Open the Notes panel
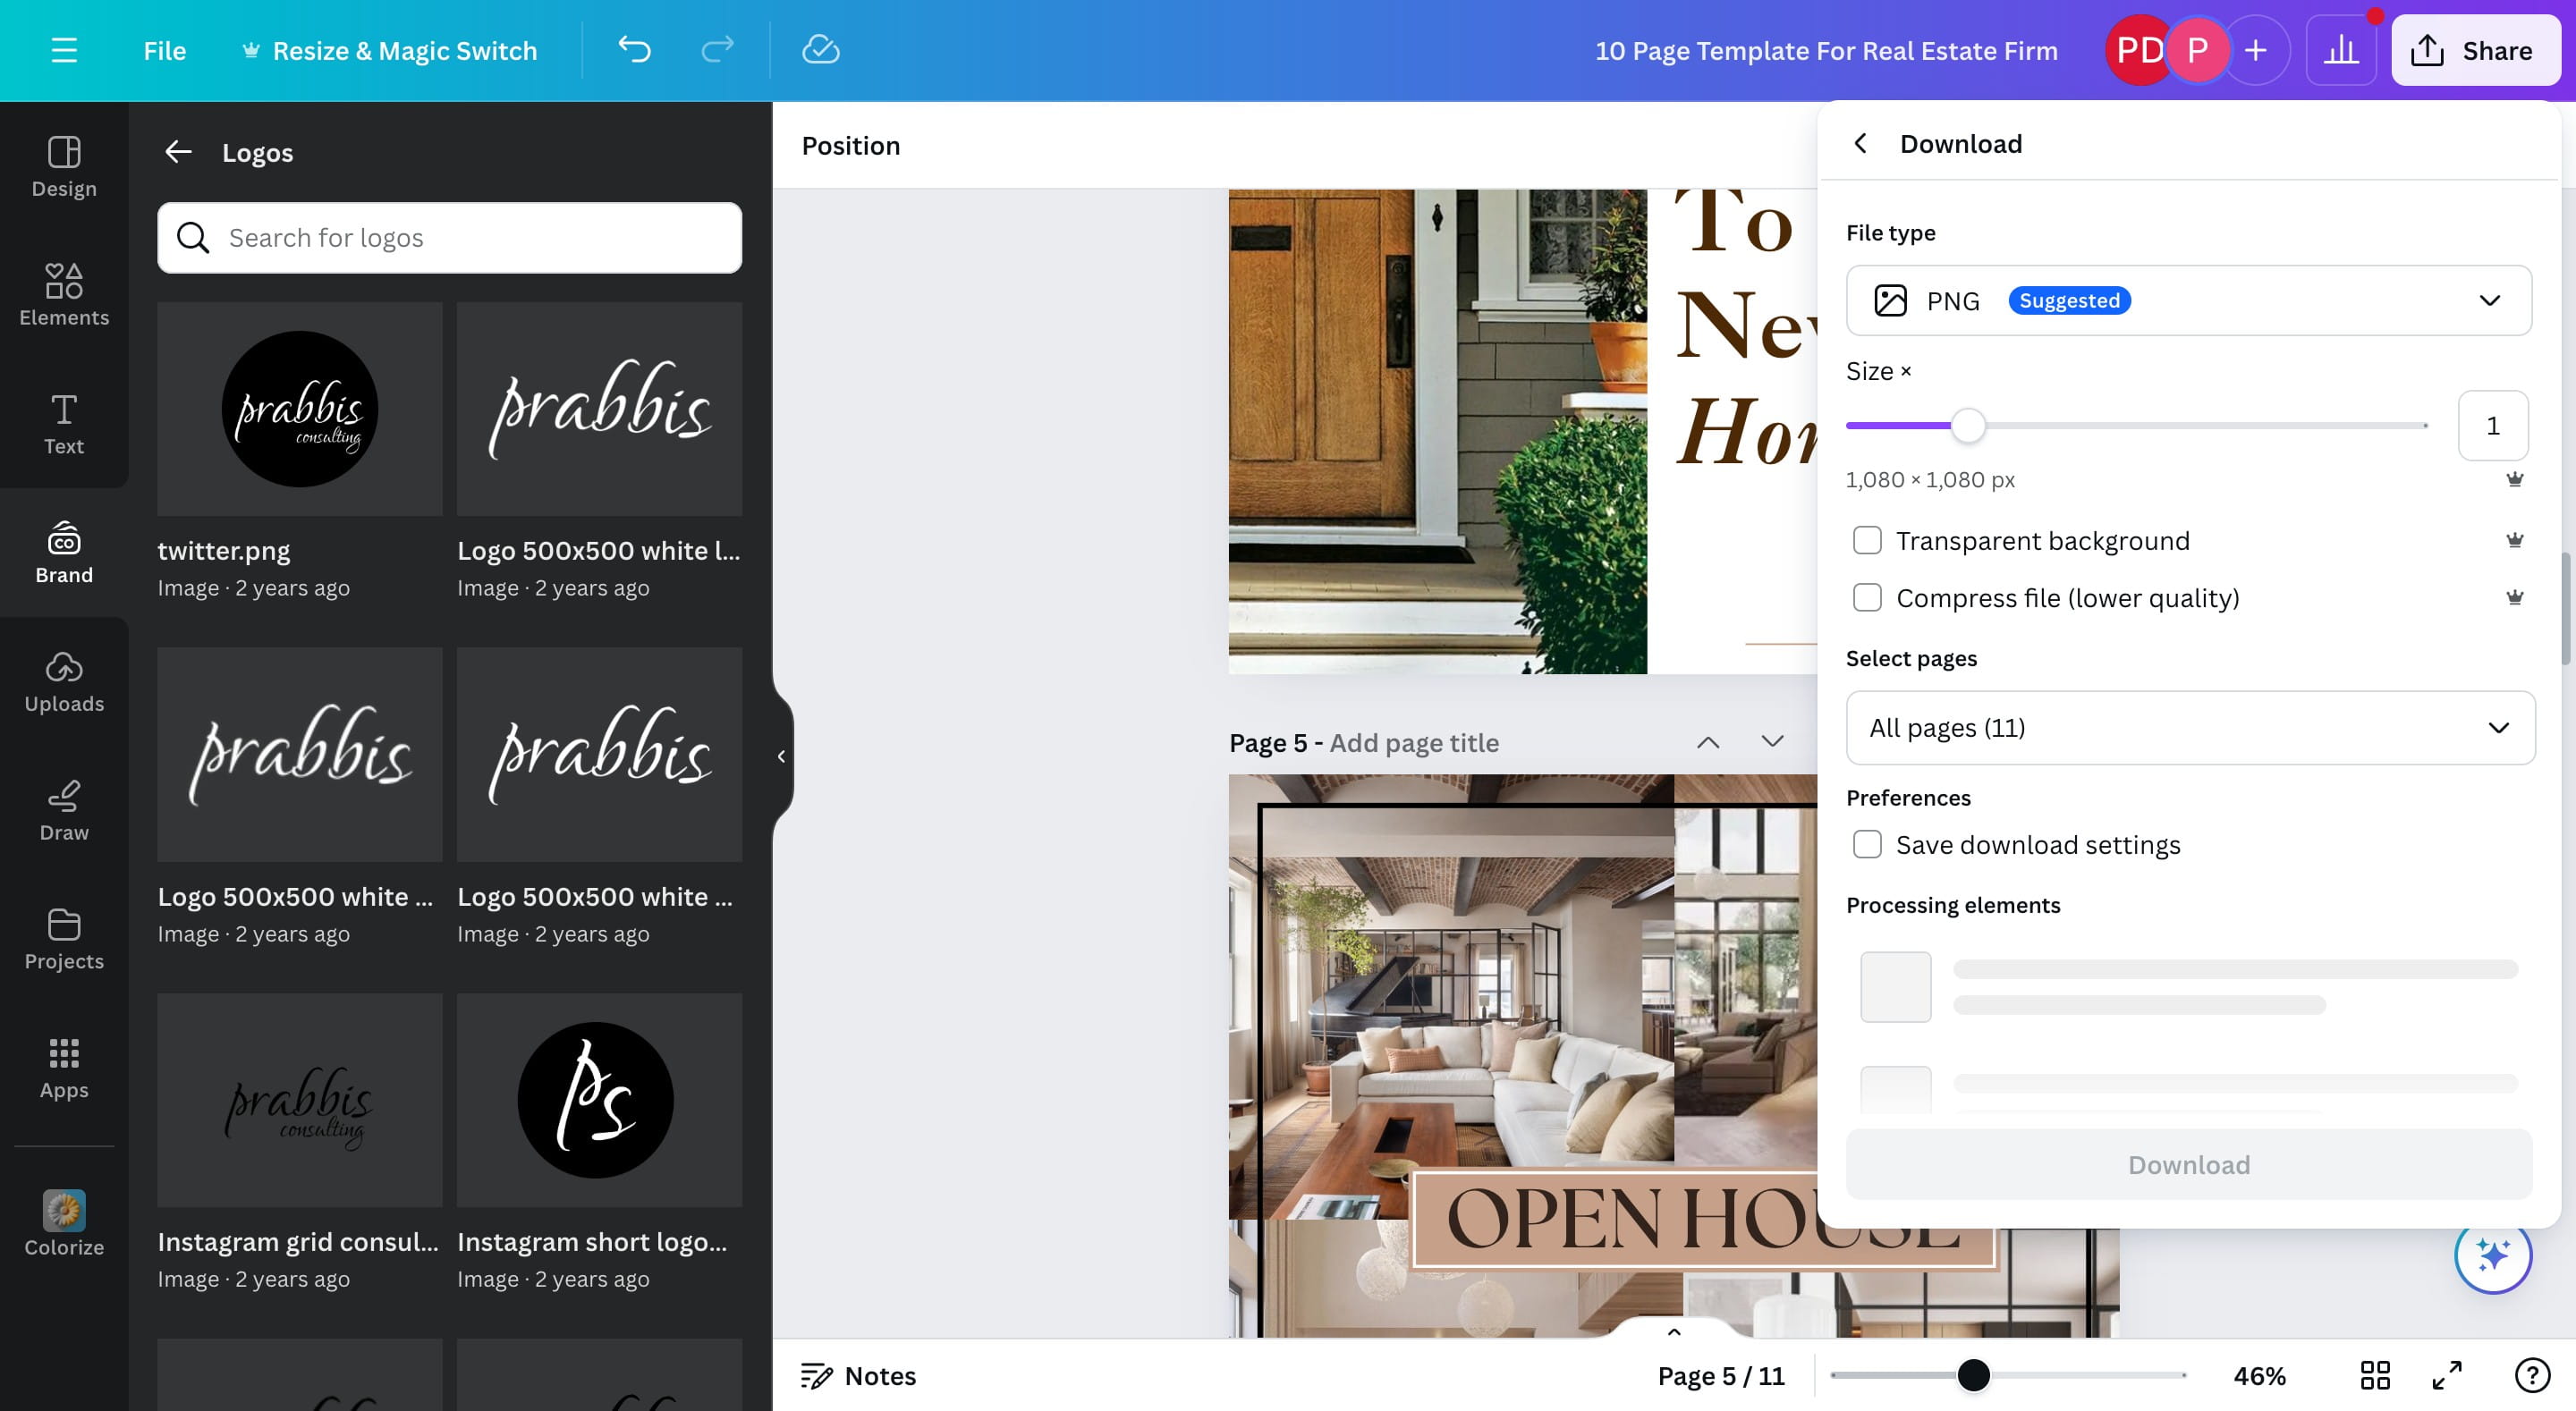The image size is (2576, 1411). (x=858, y=1375)
